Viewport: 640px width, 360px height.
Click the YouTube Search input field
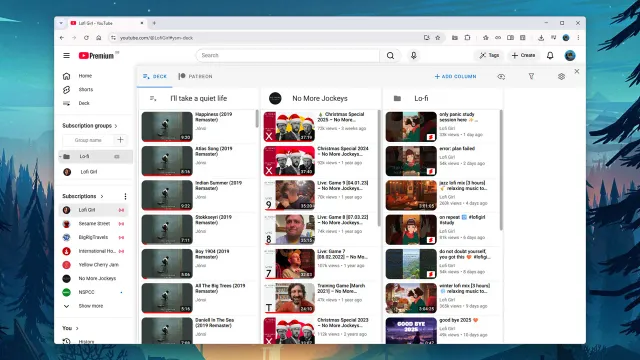[x=288, y=56]
